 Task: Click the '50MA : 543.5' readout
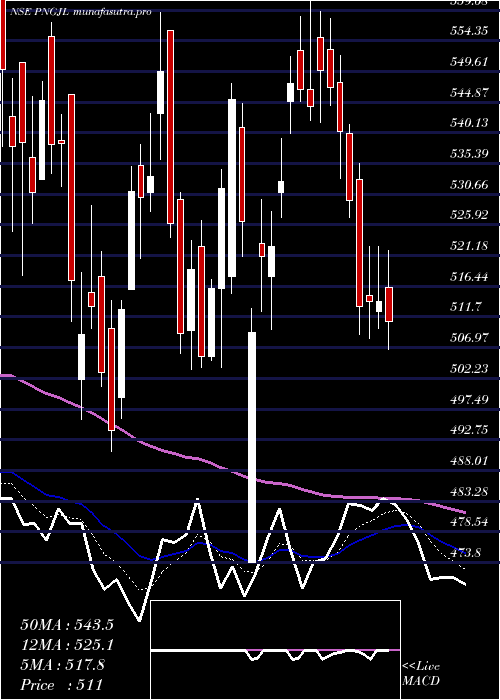click(67, 625)
